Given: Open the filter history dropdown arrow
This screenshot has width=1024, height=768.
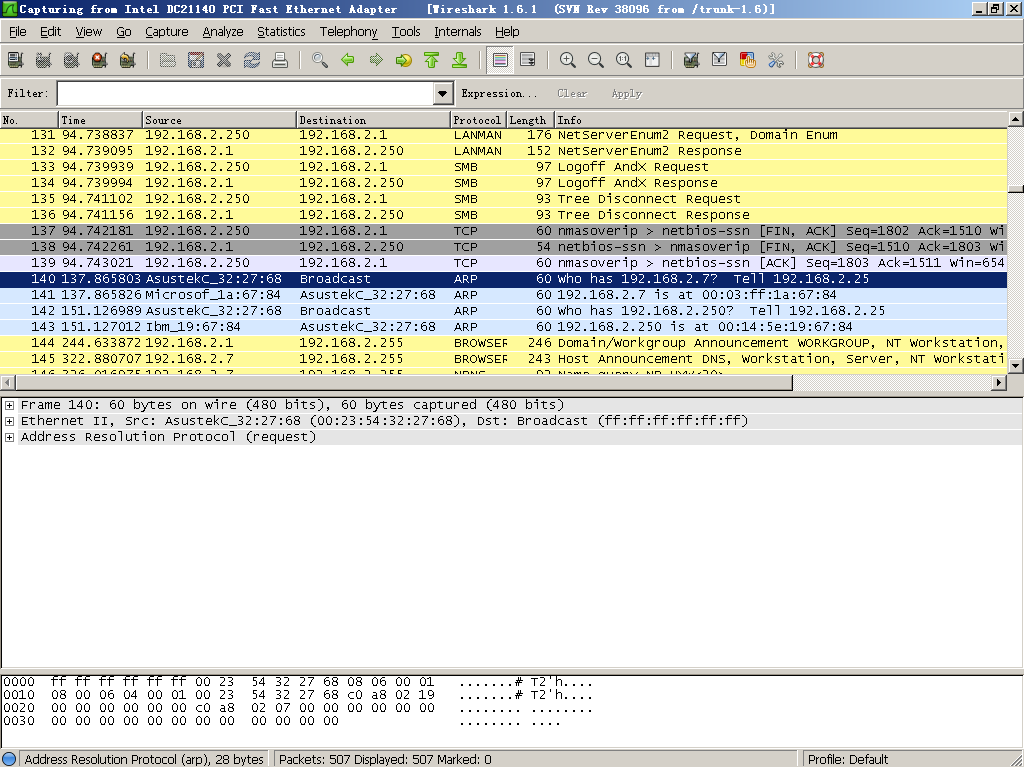Looking at the screenshot, I should 443,93.
